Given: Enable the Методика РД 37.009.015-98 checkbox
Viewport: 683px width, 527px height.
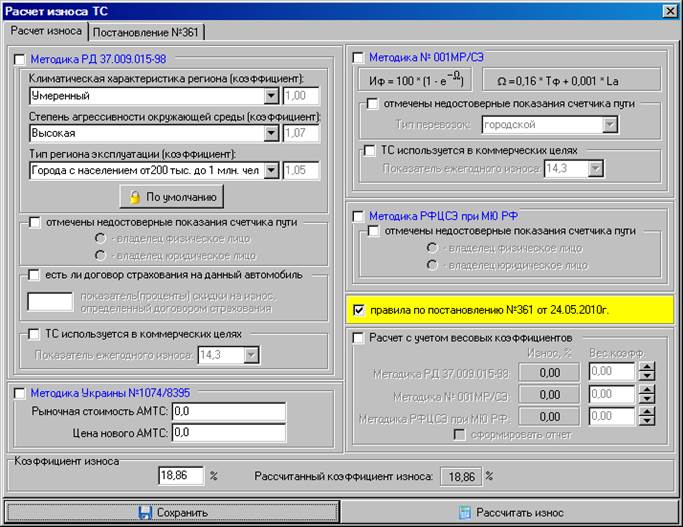Looking at the screenshot, I should click(x=21, y=60).
